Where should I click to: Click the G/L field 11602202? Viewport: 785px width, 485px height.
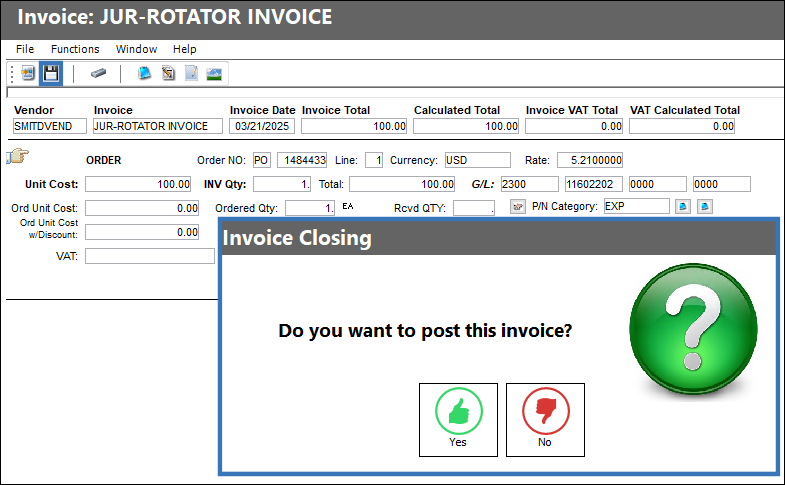pos(594,184)
